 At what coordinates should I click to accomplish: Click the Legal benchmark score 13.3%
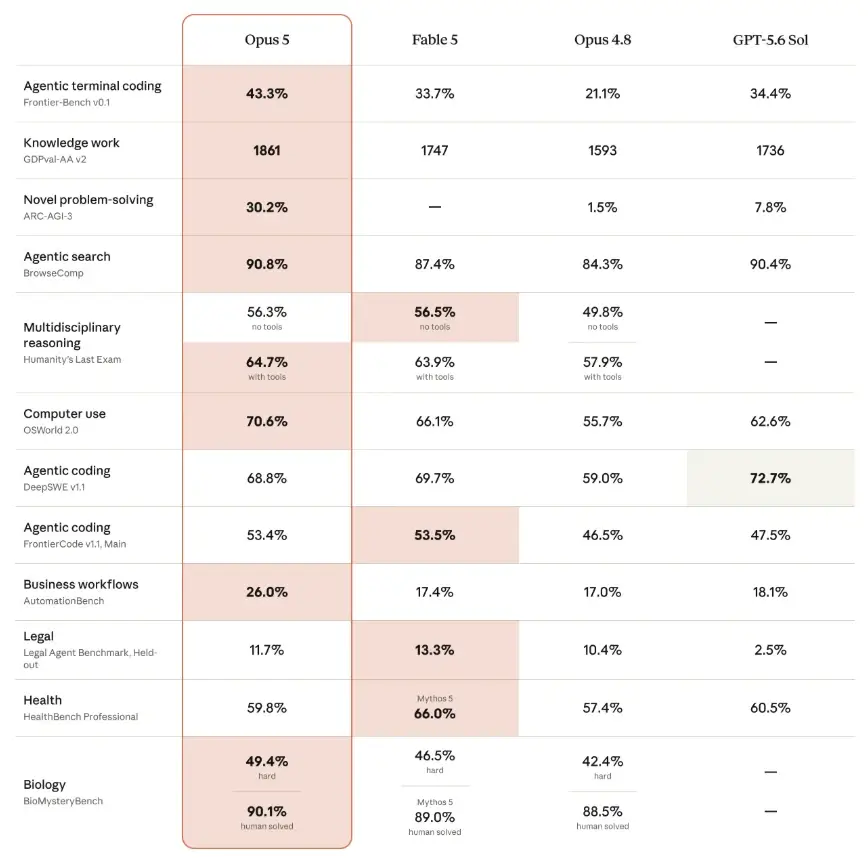[x=435, y=650]
